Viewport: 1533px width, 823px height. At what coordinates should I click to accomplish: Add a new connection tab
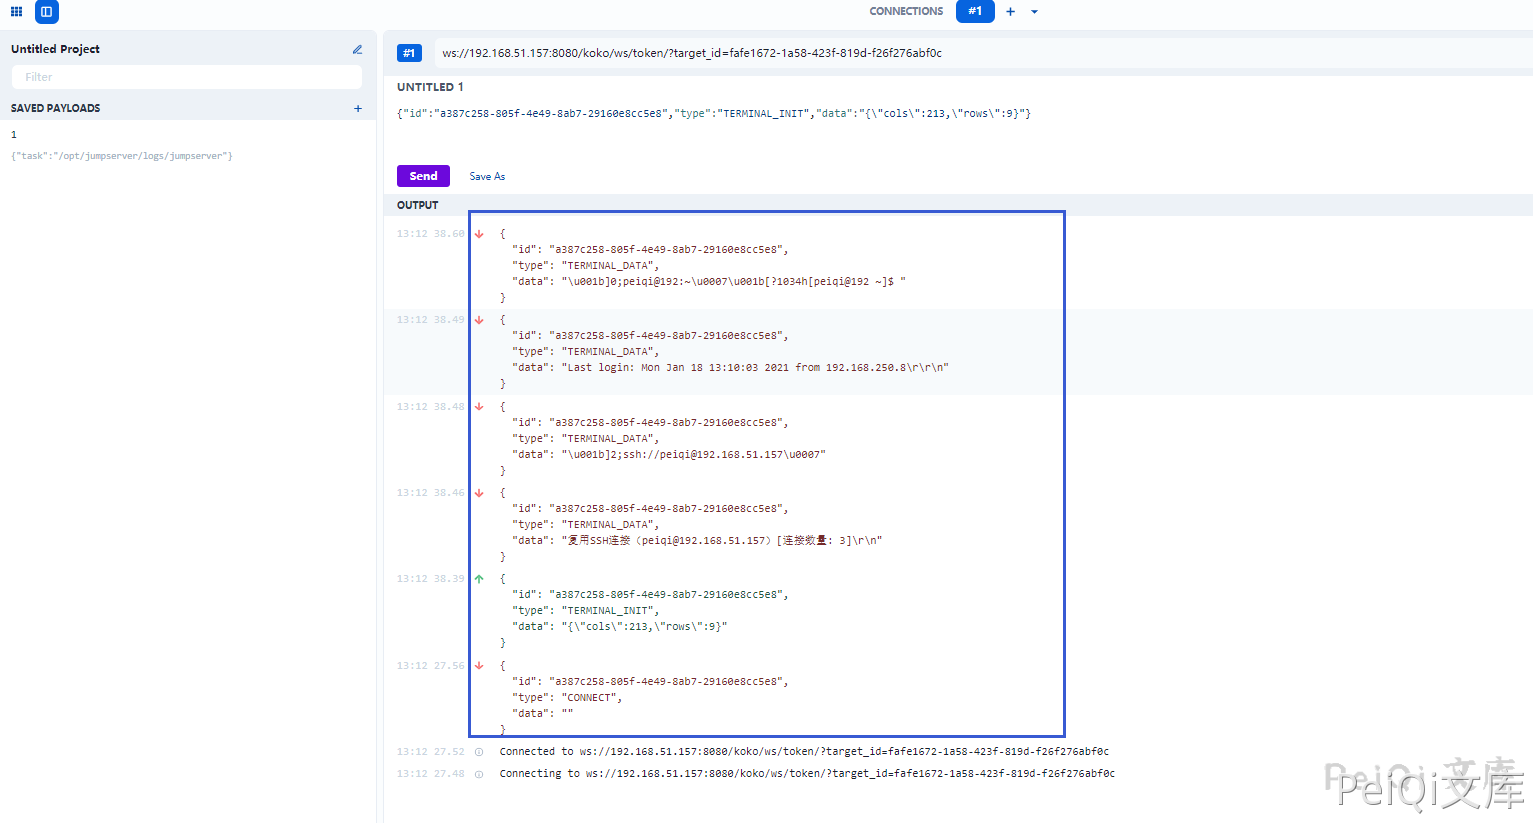[x=1010, y=12]
